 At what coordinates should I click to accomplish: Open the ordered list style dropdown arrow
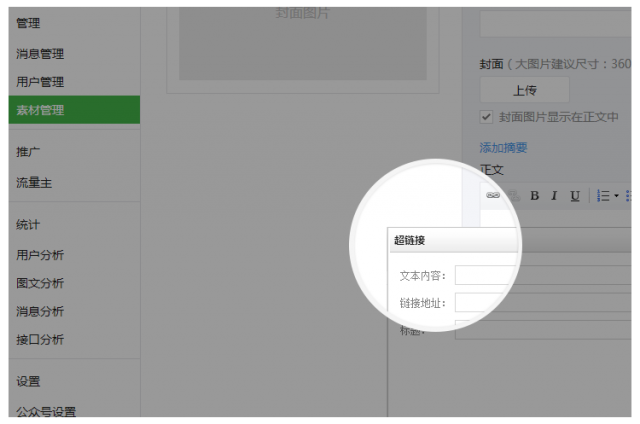tap(616, 196)
